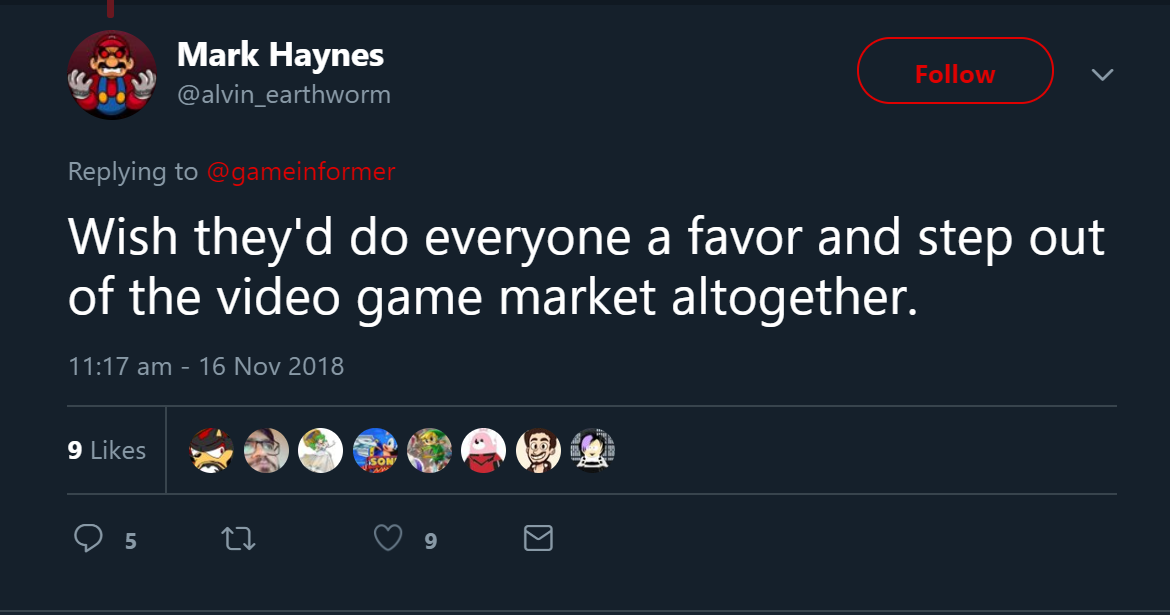1170x615 pixels.
Task: Retweet this tweet
Action: (239, 540)
